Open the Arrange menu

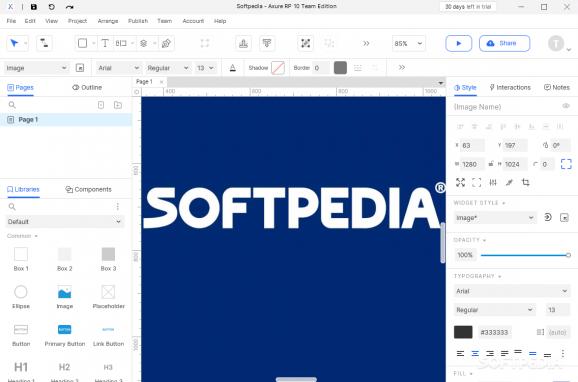coord(108,21)
